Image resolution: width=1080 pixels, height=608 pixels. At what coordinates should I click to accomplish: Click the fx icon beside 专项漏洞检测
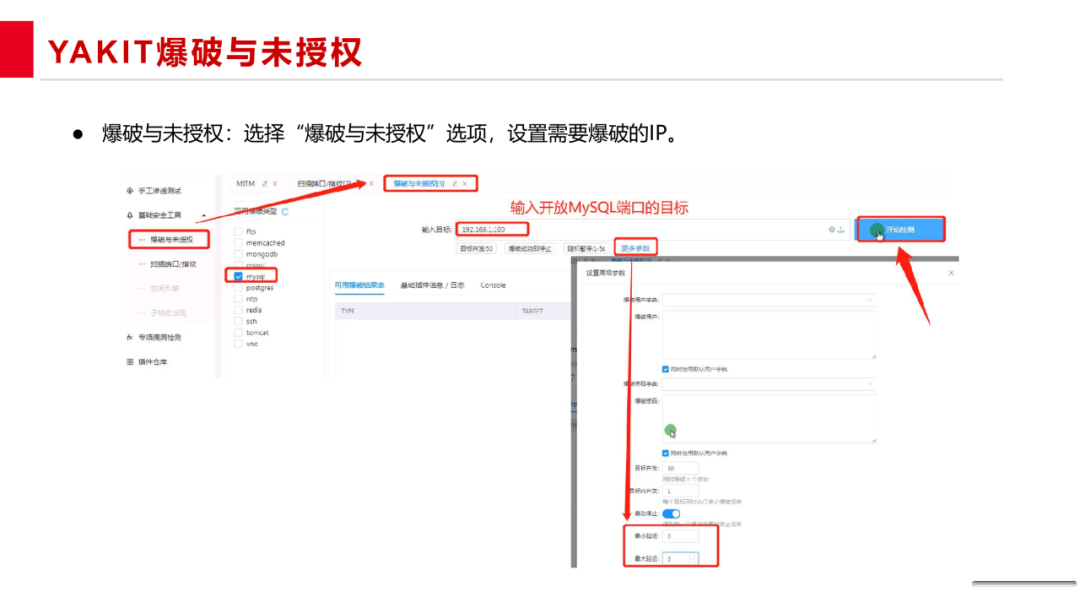point(129,337)
